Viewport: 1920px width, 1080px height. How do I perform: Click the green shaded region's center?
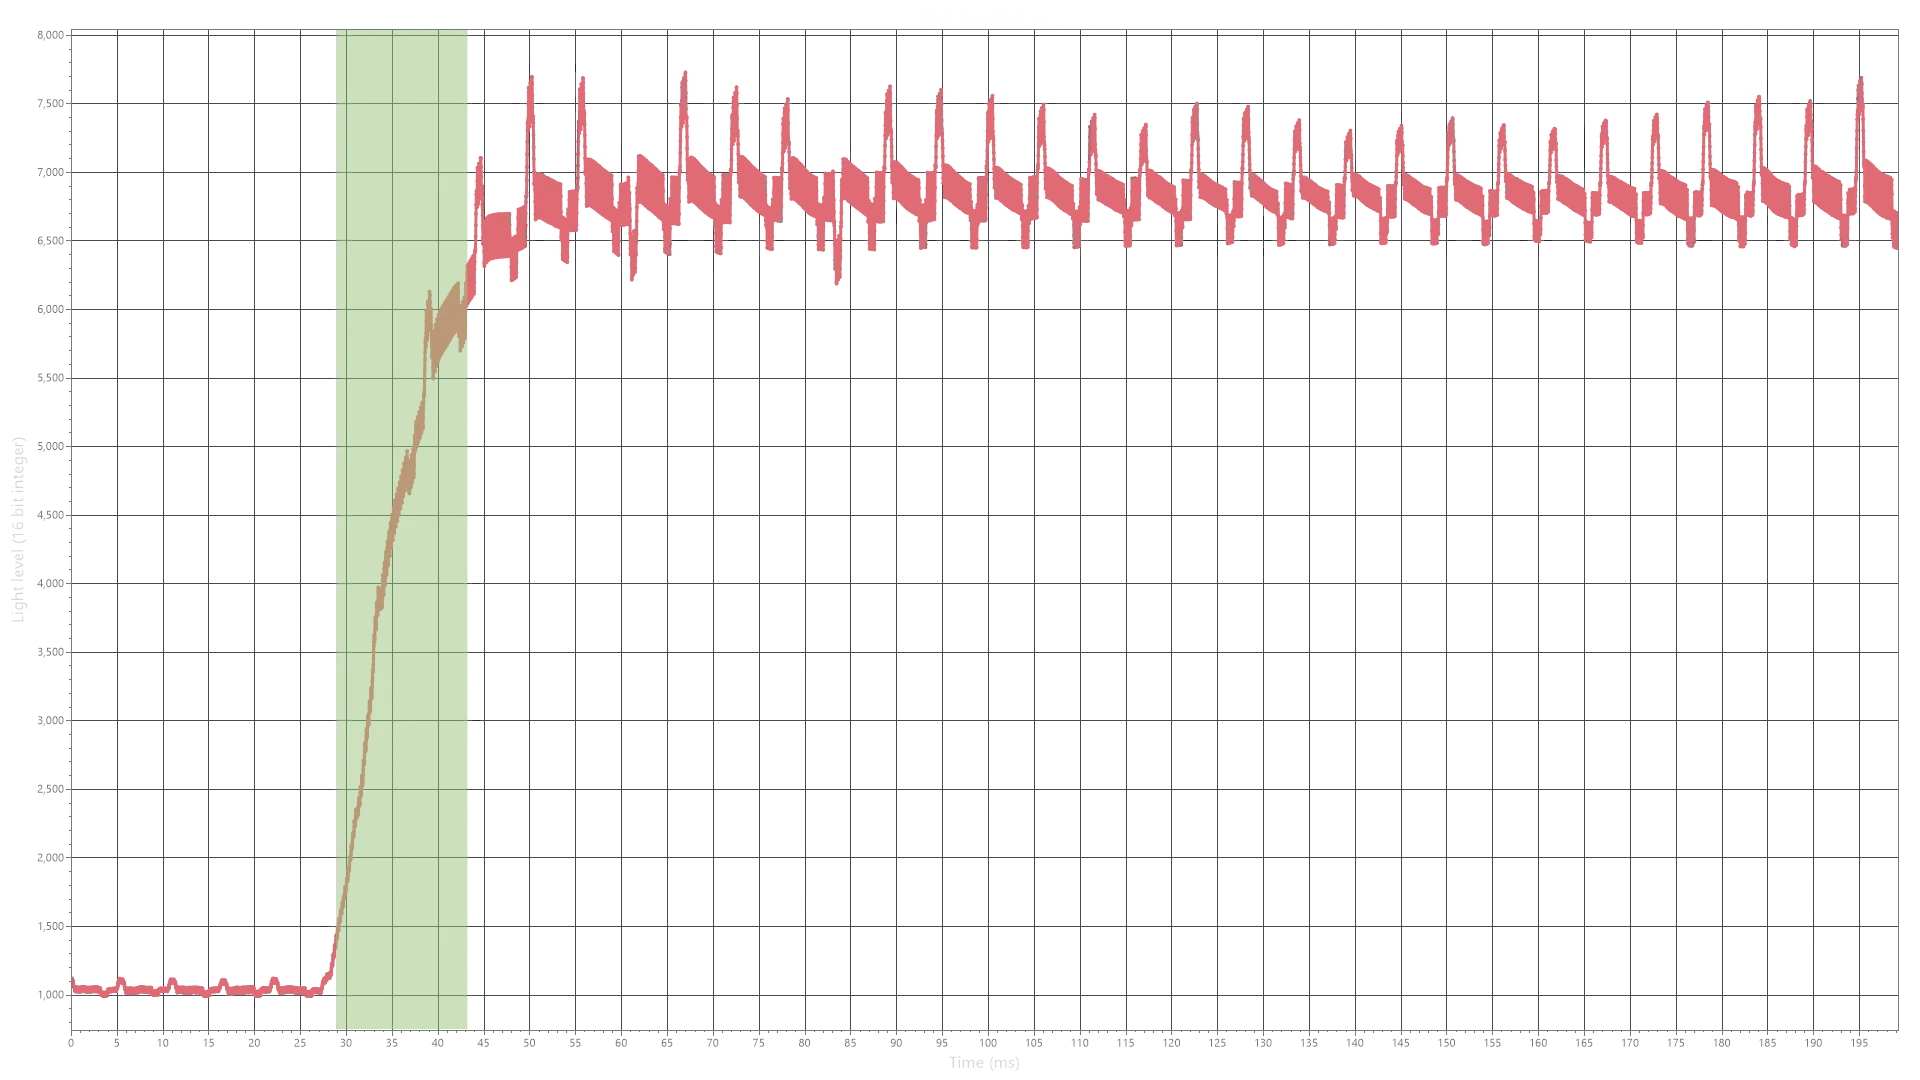pyautogui.click(x=403, y=530)
